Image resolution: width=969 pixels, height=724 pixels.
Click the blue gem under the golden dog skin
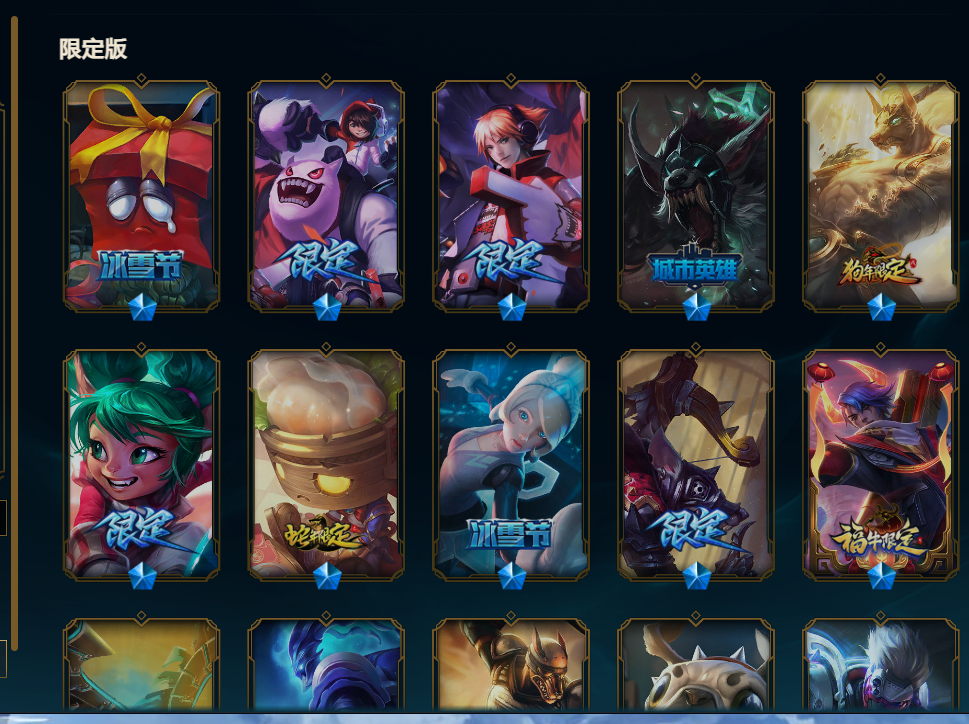point(881,307)
